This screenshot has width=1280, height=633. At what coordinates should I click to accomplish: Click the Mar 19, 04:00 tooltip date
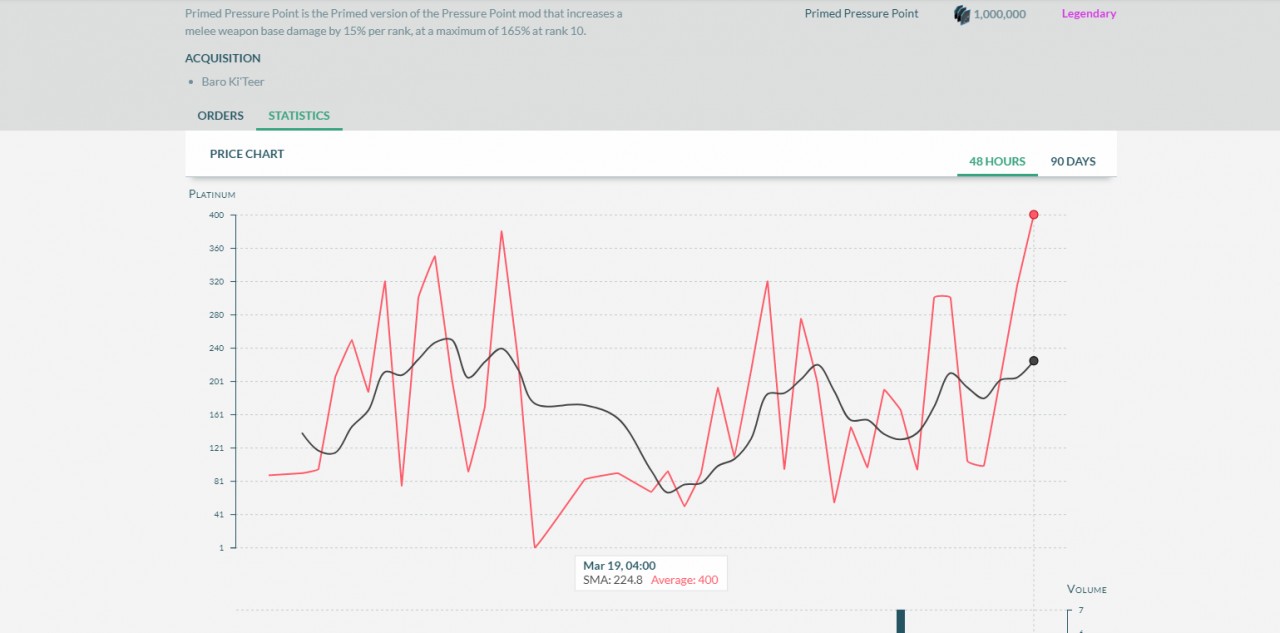point(619,566)
